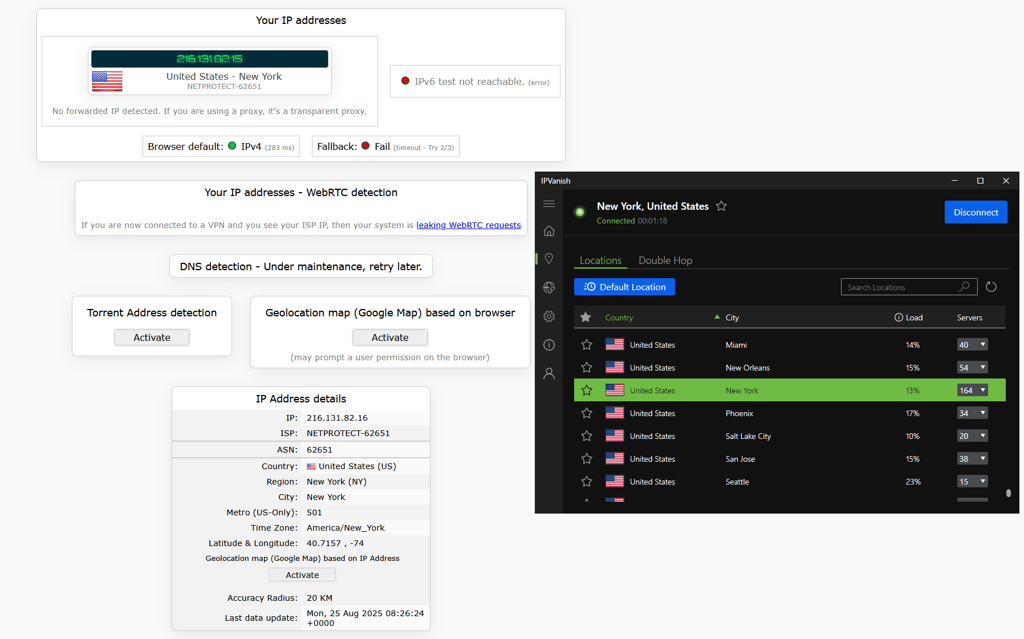Viewport: 1024px width, 639px height.
Task: Click the IP address banner 216.131.82.15
Action: tap(210, 59)
